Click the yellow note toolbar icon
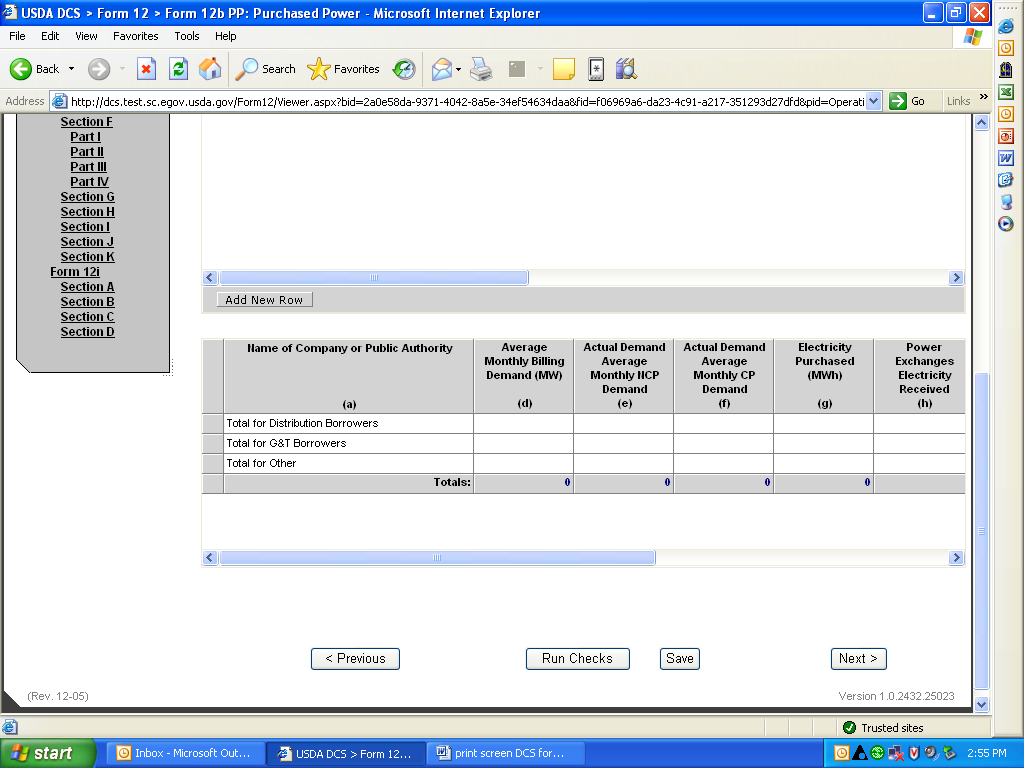Screen dimensions: 1024x768 pos(564,69)
